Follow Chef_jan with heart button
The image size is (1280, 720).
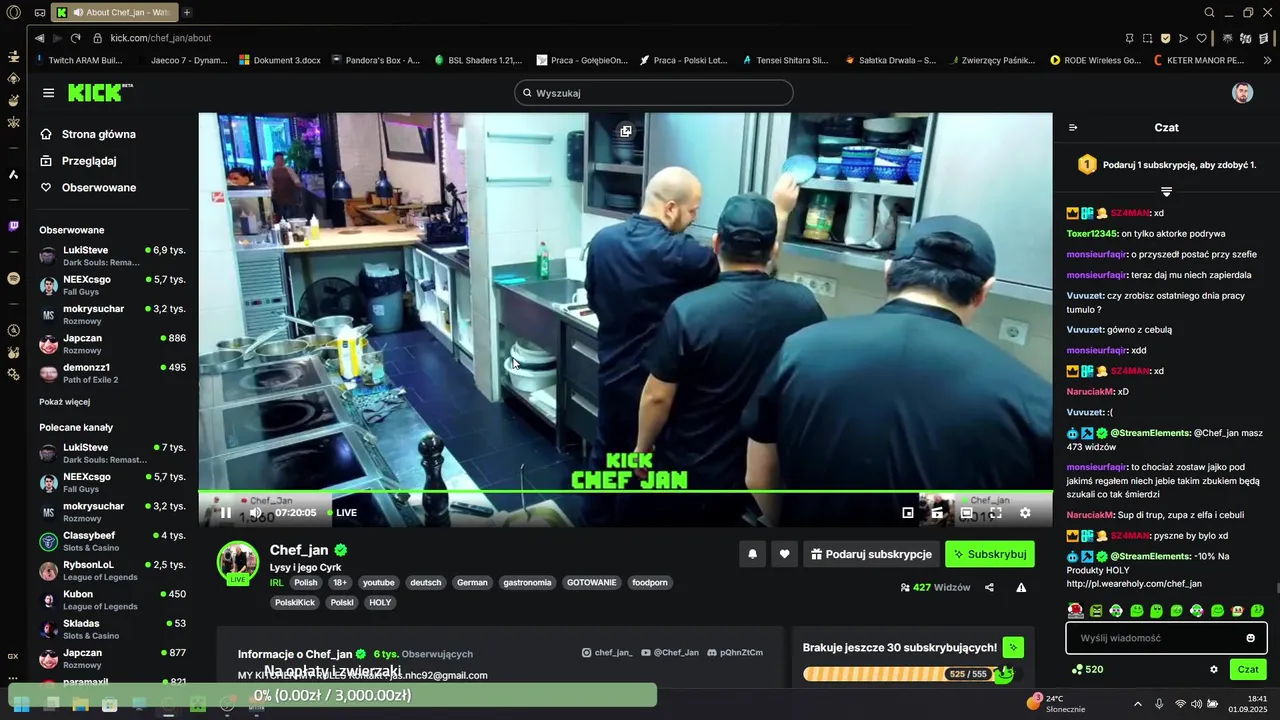[785, 554]
